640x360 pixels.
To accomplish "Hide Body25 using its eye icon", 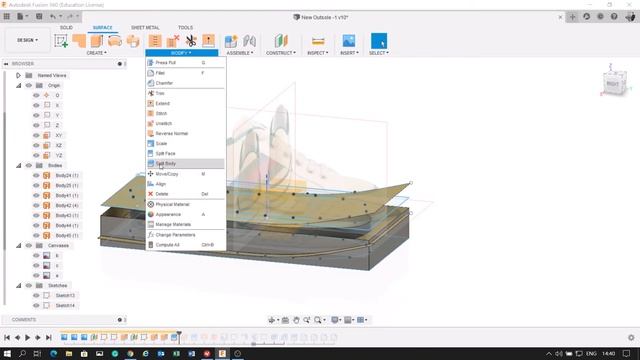I will tap(36, 185).
